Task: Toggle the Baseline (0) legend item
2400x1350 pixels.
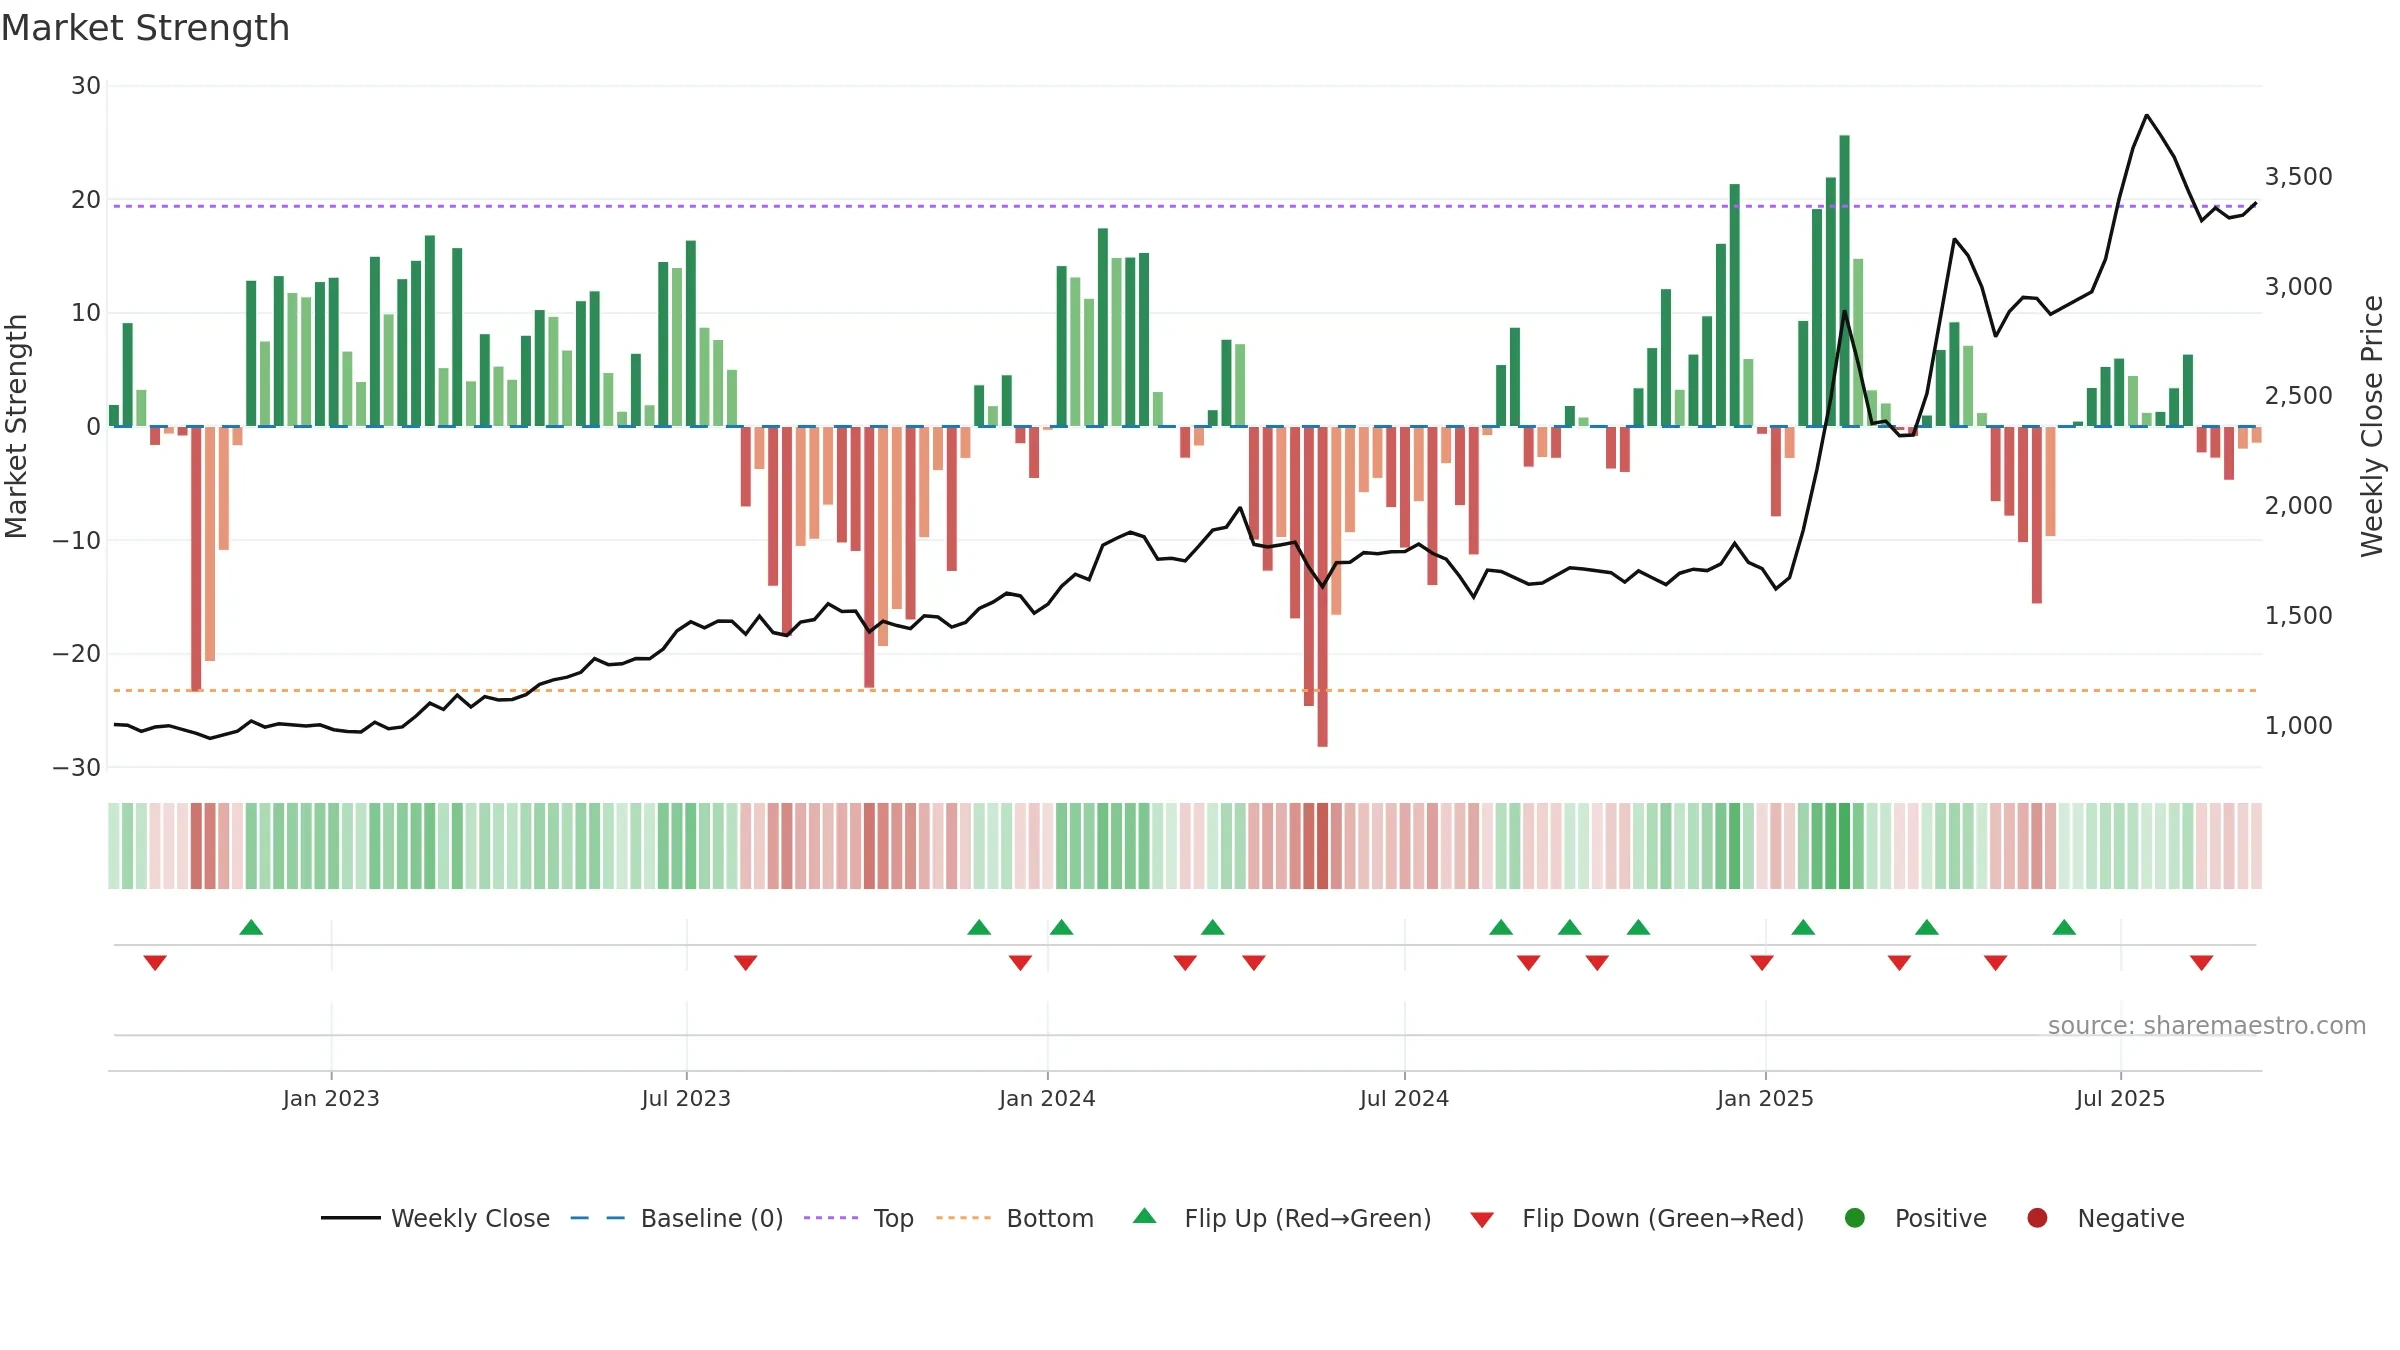Action: (x=676, y=1218)
